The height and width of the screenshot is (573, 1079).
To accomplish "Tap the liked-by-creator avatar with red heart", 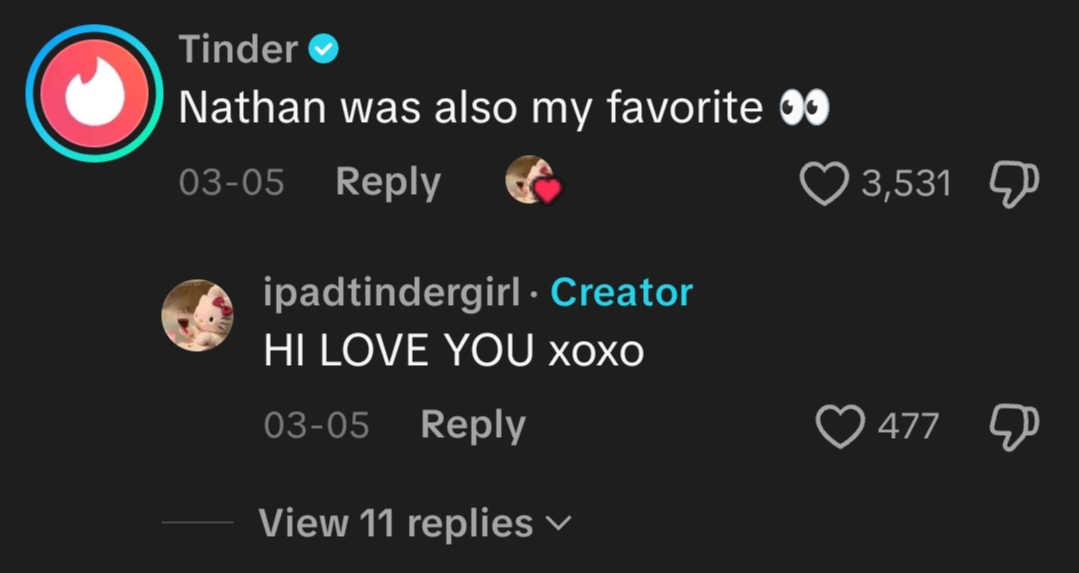I will point(531,181).
